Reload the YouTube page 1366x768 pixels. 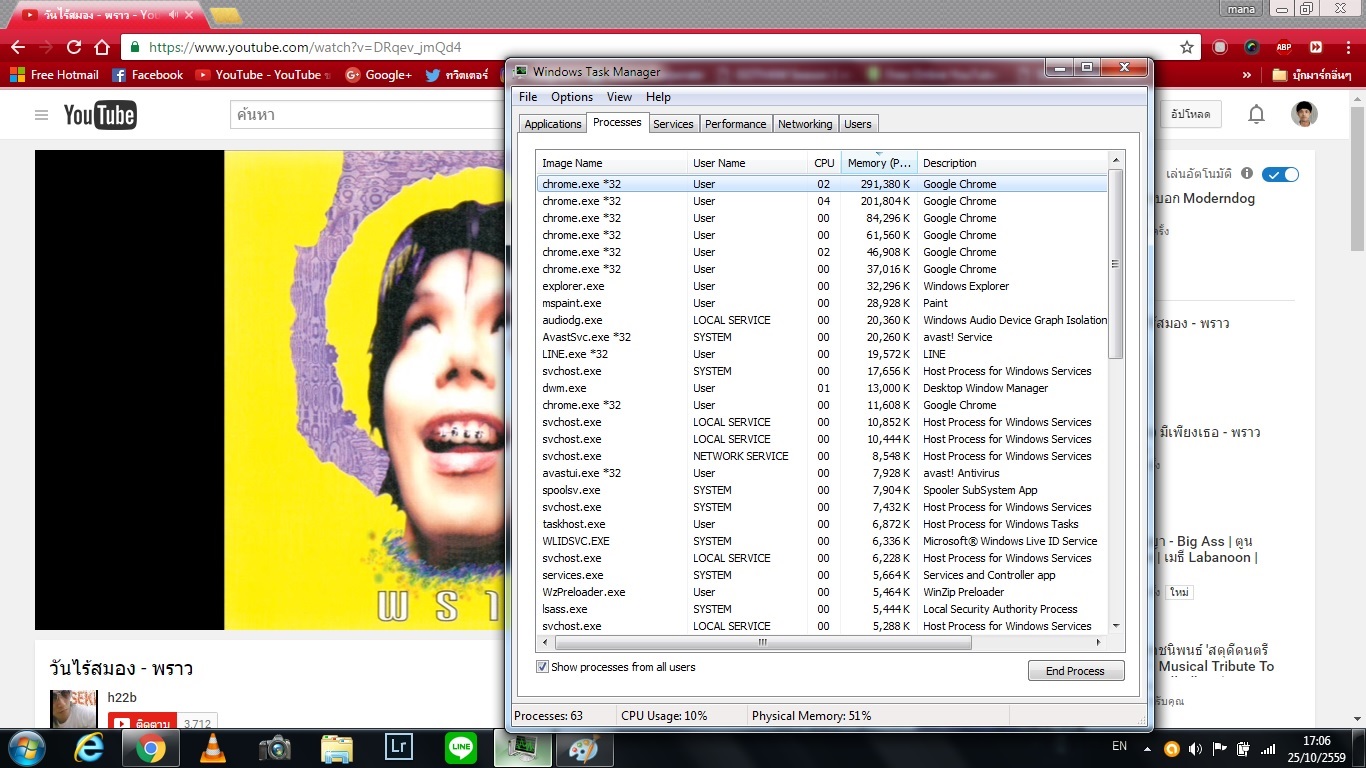74,47
